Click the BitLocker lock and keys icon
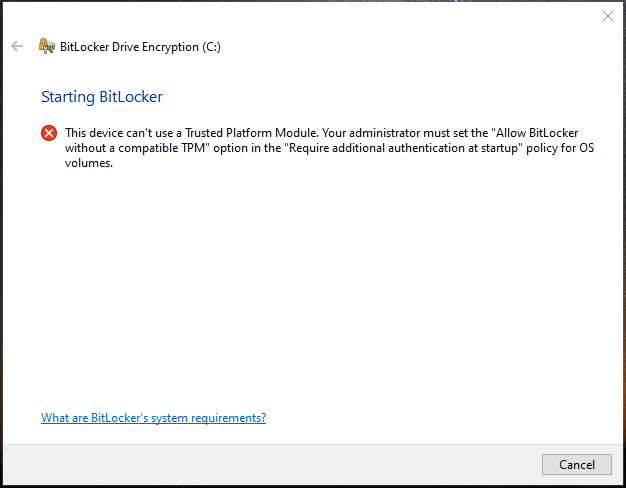 [46, 46]
